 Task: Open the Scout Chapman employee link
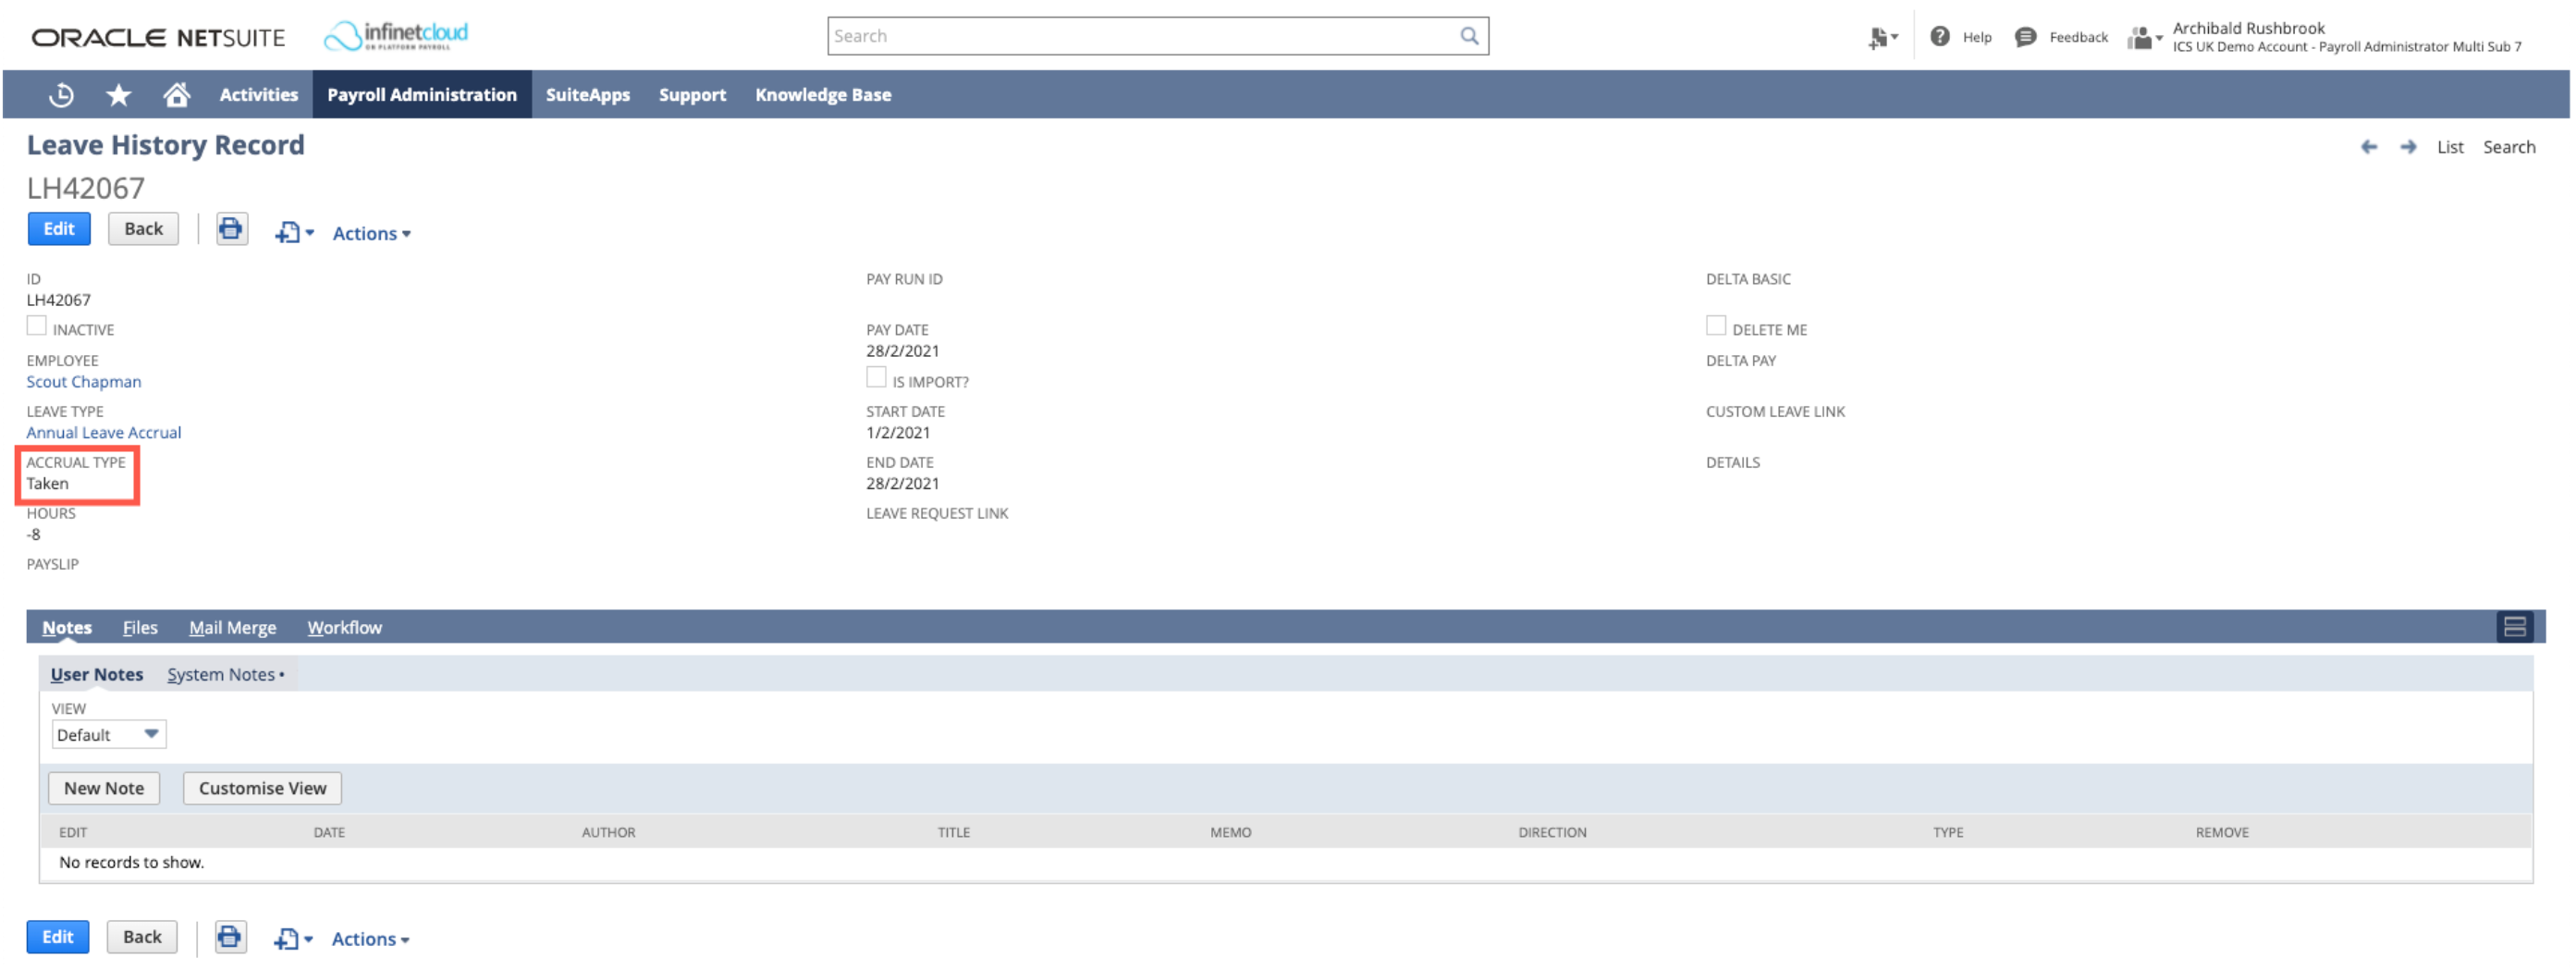(84, 381)
